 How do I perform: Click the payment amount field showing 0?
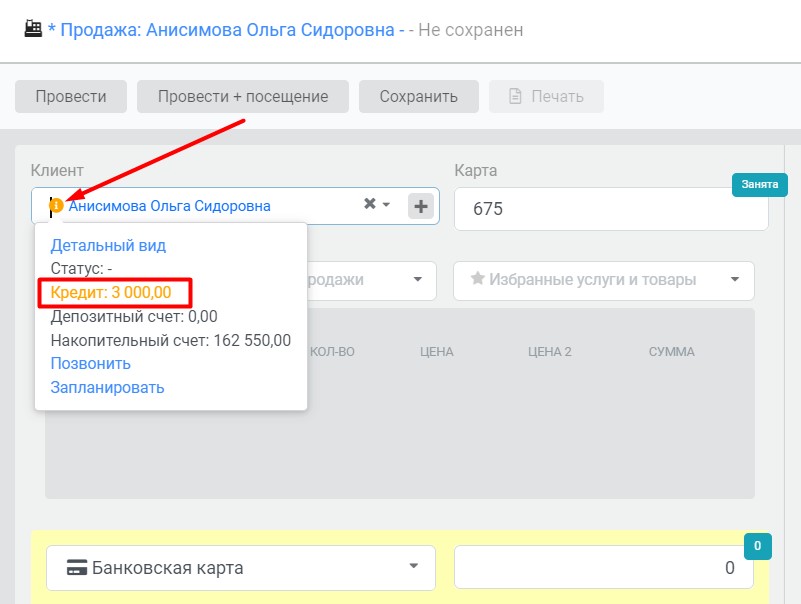[603, 567]
